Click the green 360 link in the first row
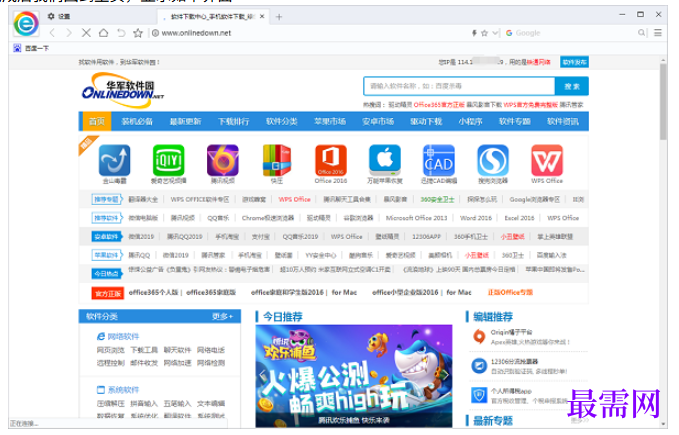 [x=437, y=200]
